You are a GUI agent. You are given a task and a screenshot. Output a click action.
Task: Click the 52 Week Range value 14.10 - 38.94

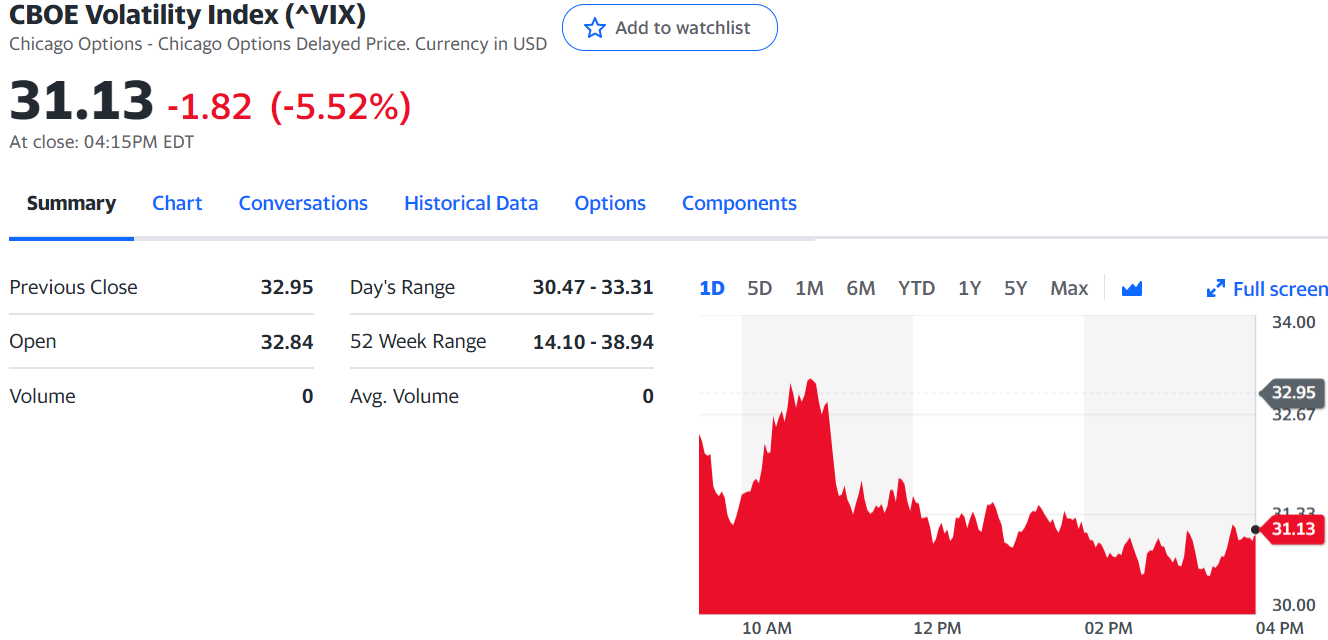click(593, 342)
